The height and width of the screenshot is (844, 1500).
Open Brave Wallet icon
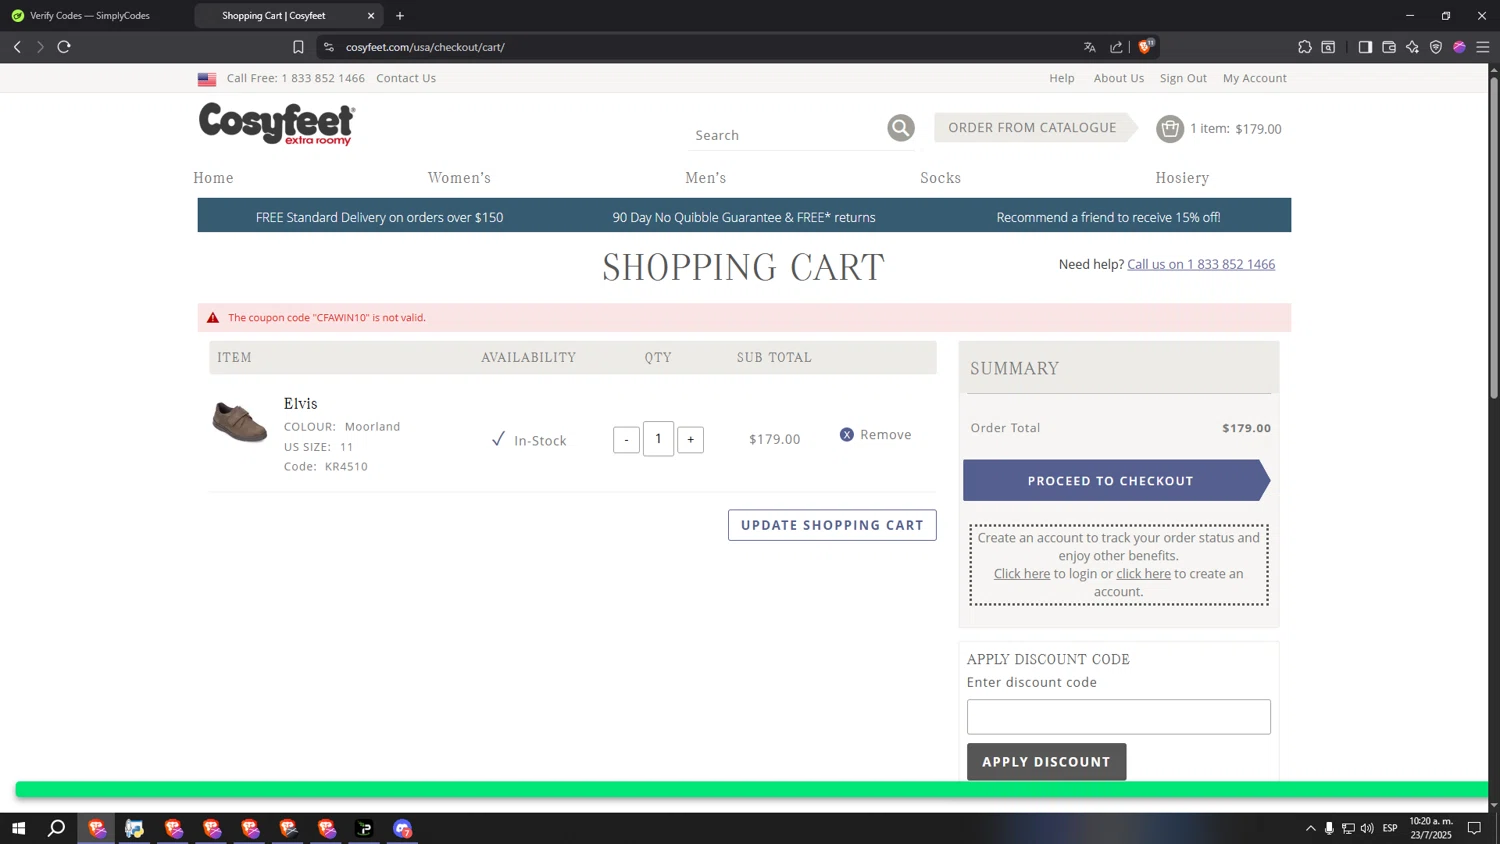click(x=1389, y=47)
